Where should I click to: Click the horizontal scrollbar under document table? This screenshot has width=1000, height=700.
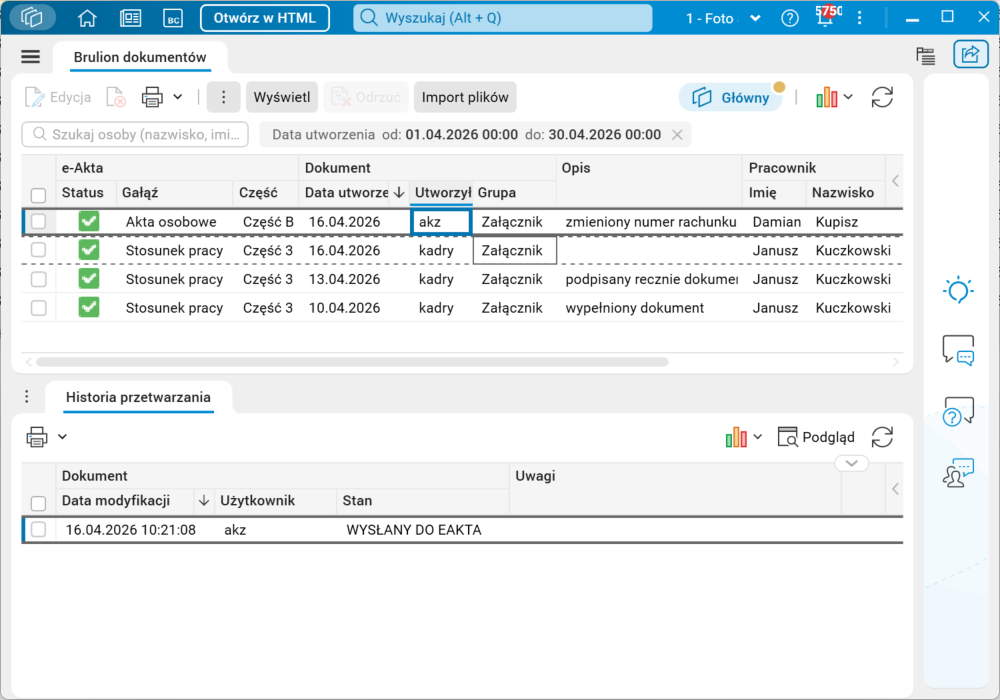352,361
